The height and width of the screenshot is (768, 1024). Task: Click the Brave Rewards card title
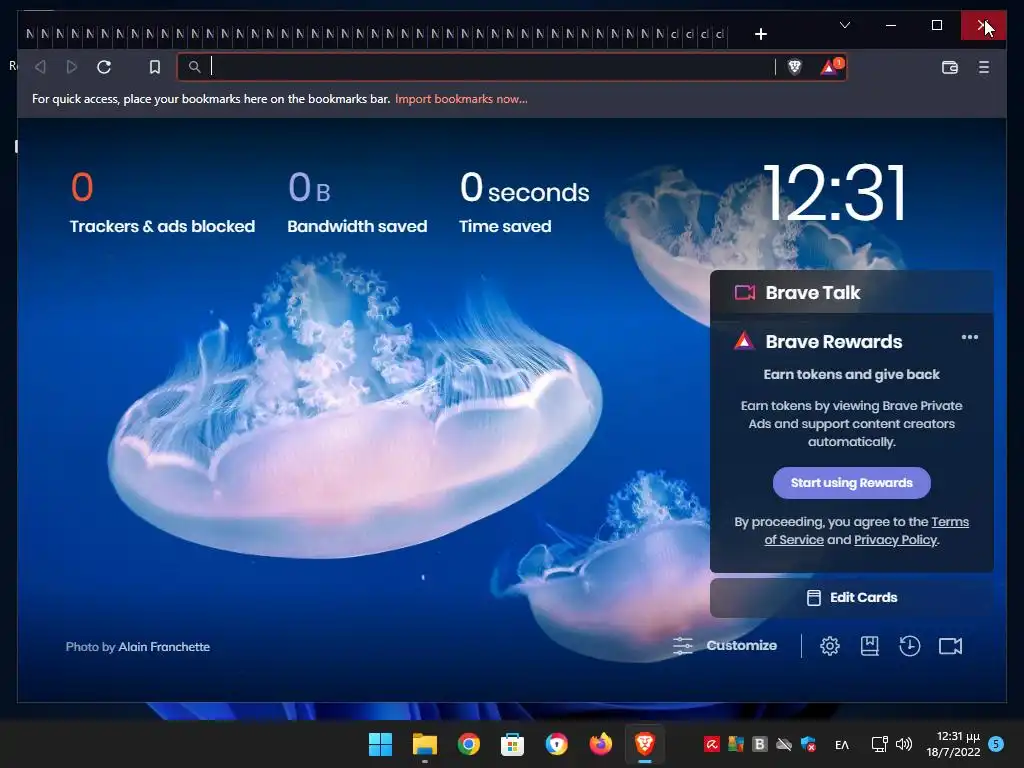(x=833, y=342)
